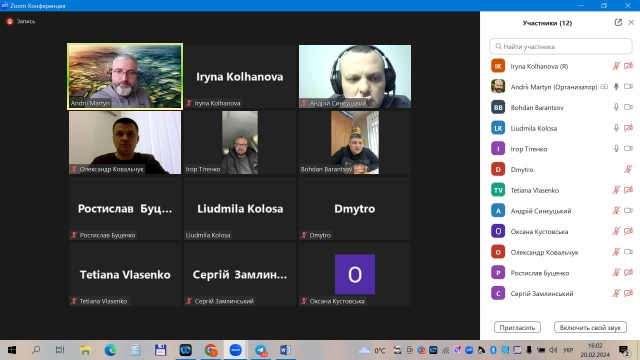This screenshot has width=640, height=360.
Task: Open taskbar search
Action: click(36, 350)
